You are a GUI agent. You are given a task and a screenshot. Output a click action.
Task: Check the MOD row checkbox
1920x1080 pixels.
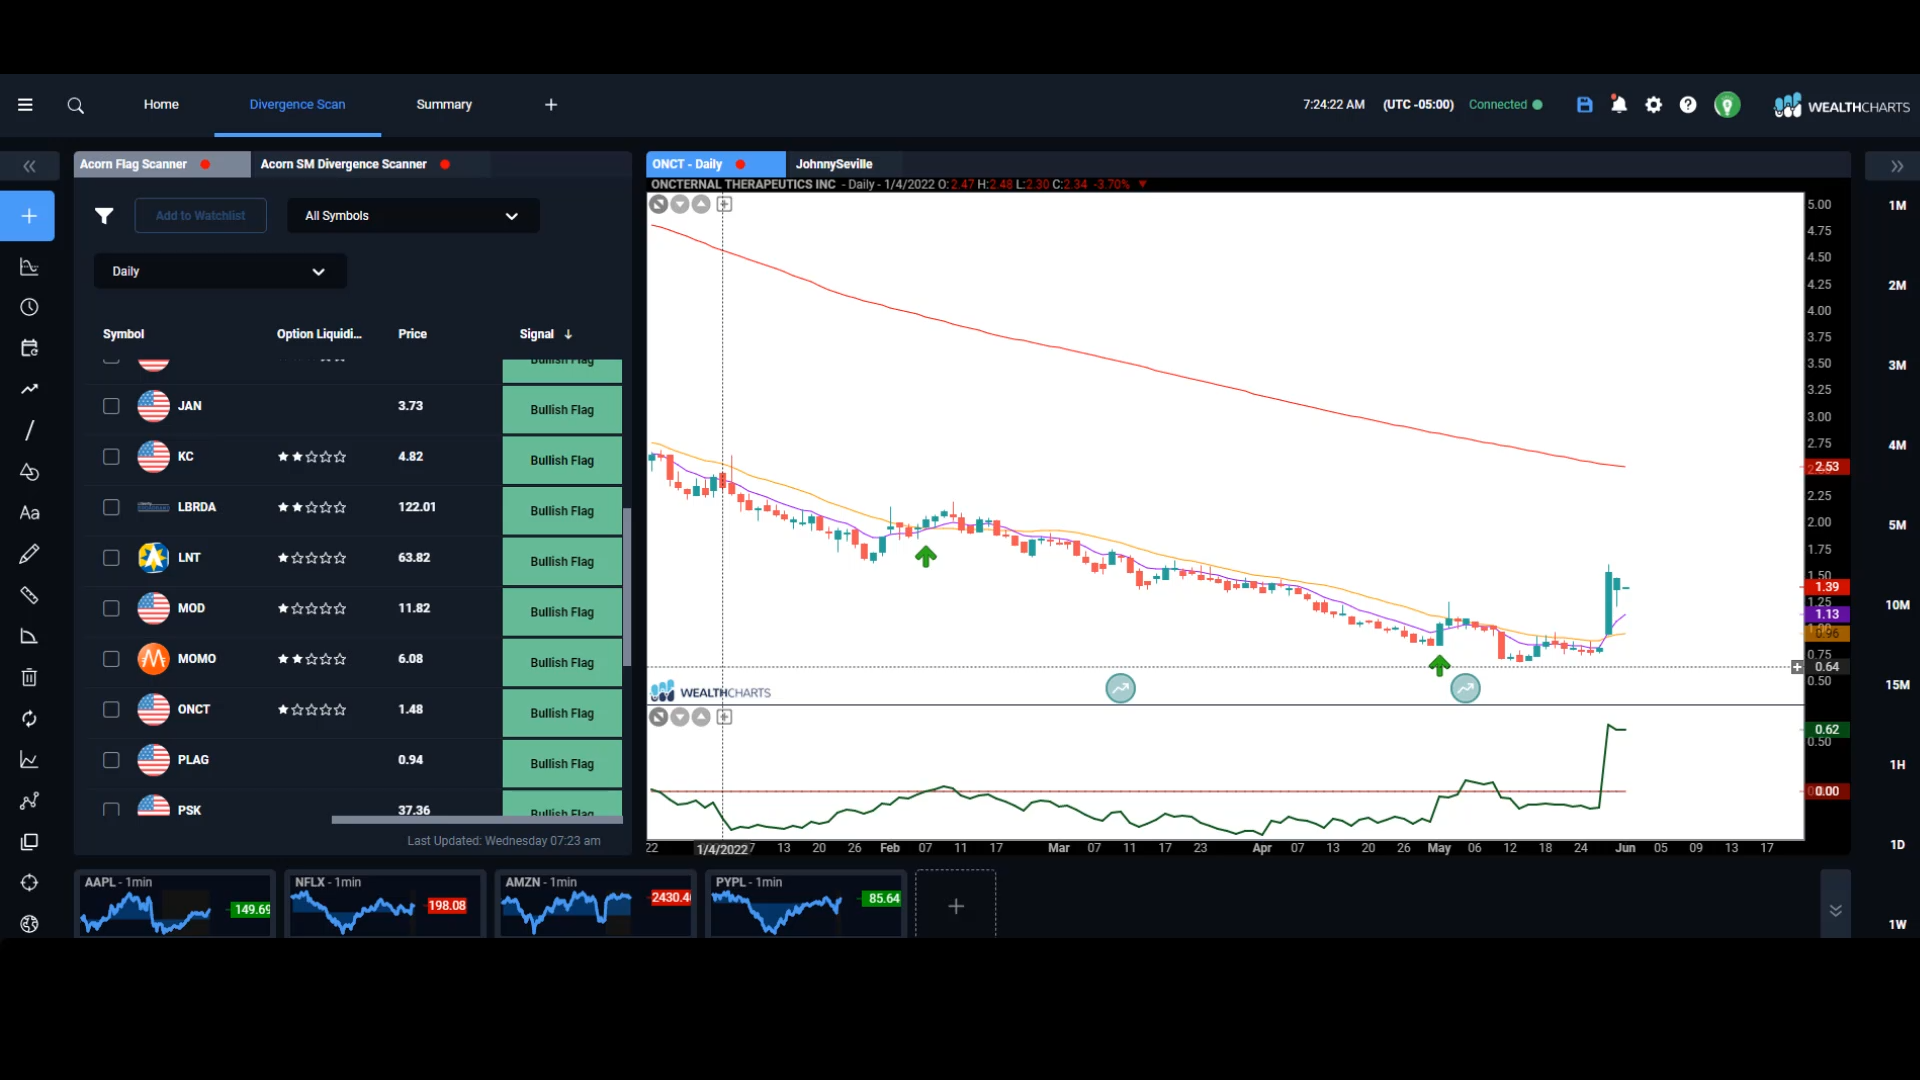point(111,608)
